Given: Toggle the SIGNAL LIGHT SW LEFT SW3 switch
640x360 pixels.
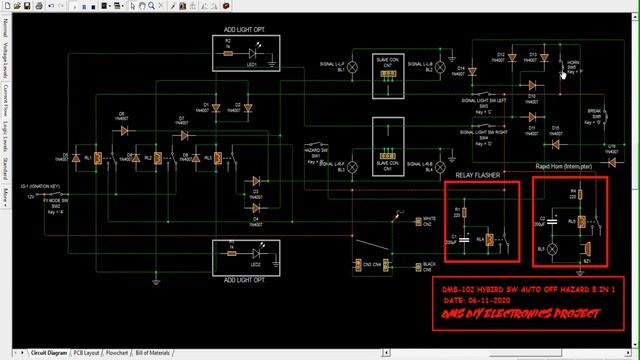Looking at the screenshot, I should (484, 93).
